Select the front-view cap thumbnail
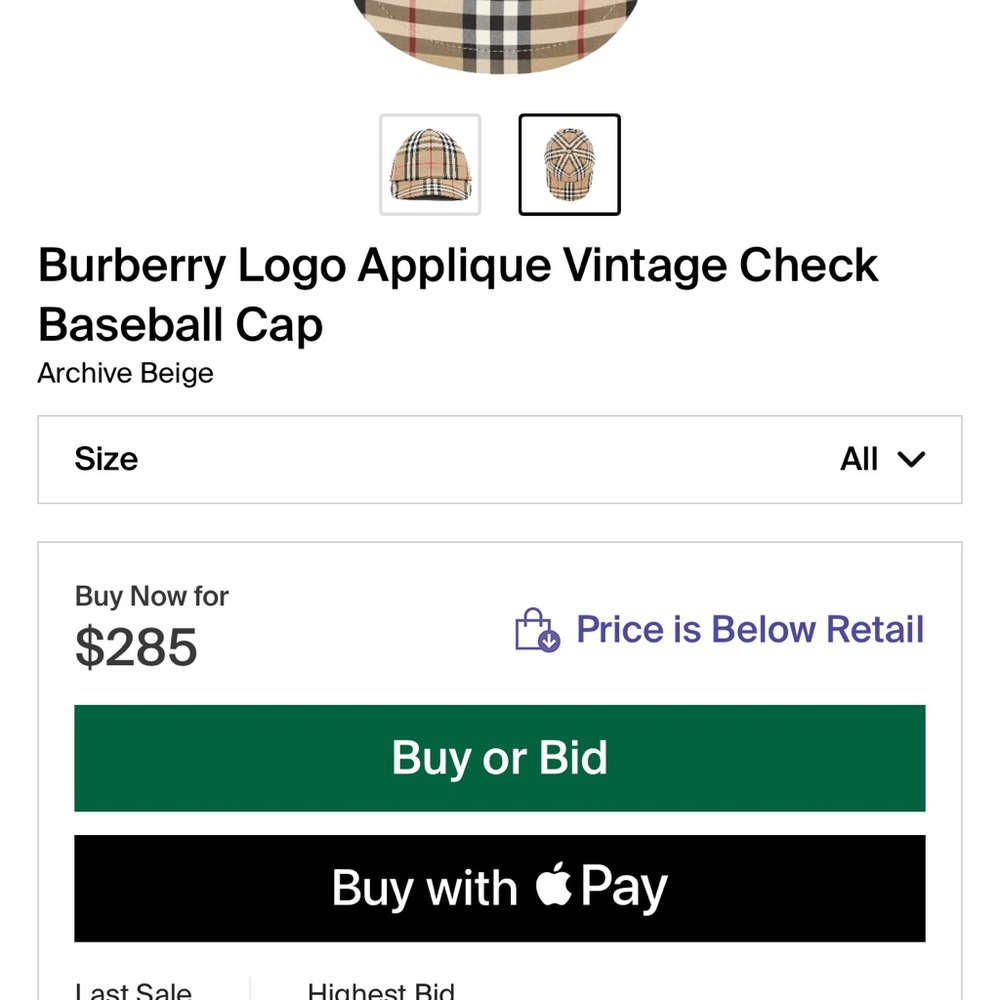Screen dimensions: 1000x1000 coord(430,164)
